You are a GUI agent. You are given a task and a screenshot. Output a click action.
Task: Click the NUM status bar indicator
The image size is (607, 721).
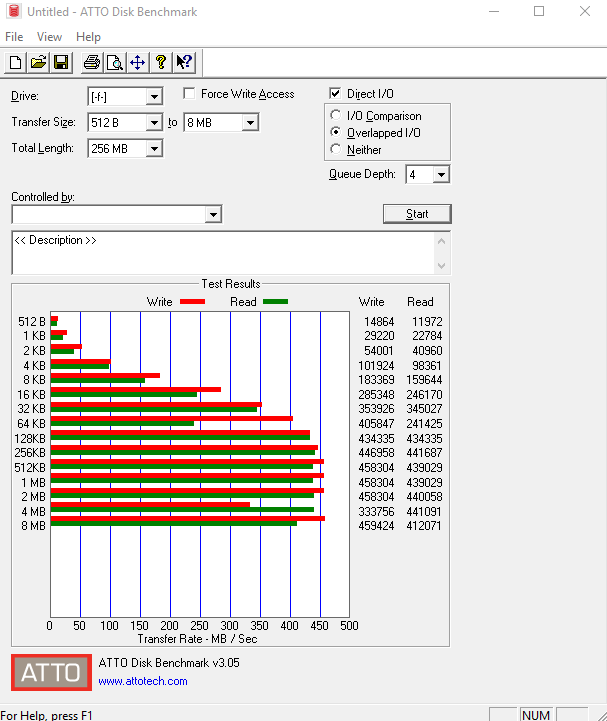[536, 715]
